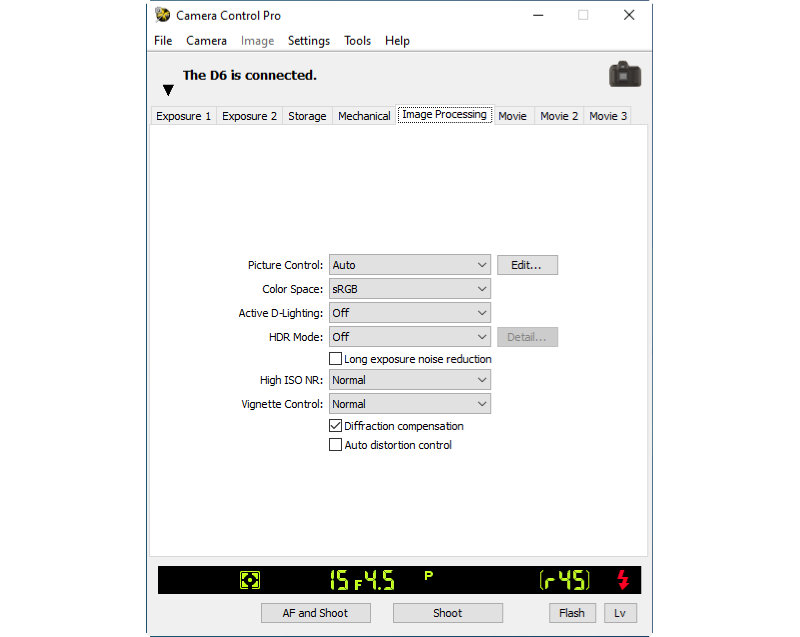Open the Vignette Control dropdown
The height and width of the screenshot is (637, 800).
(x=410, y=404)
